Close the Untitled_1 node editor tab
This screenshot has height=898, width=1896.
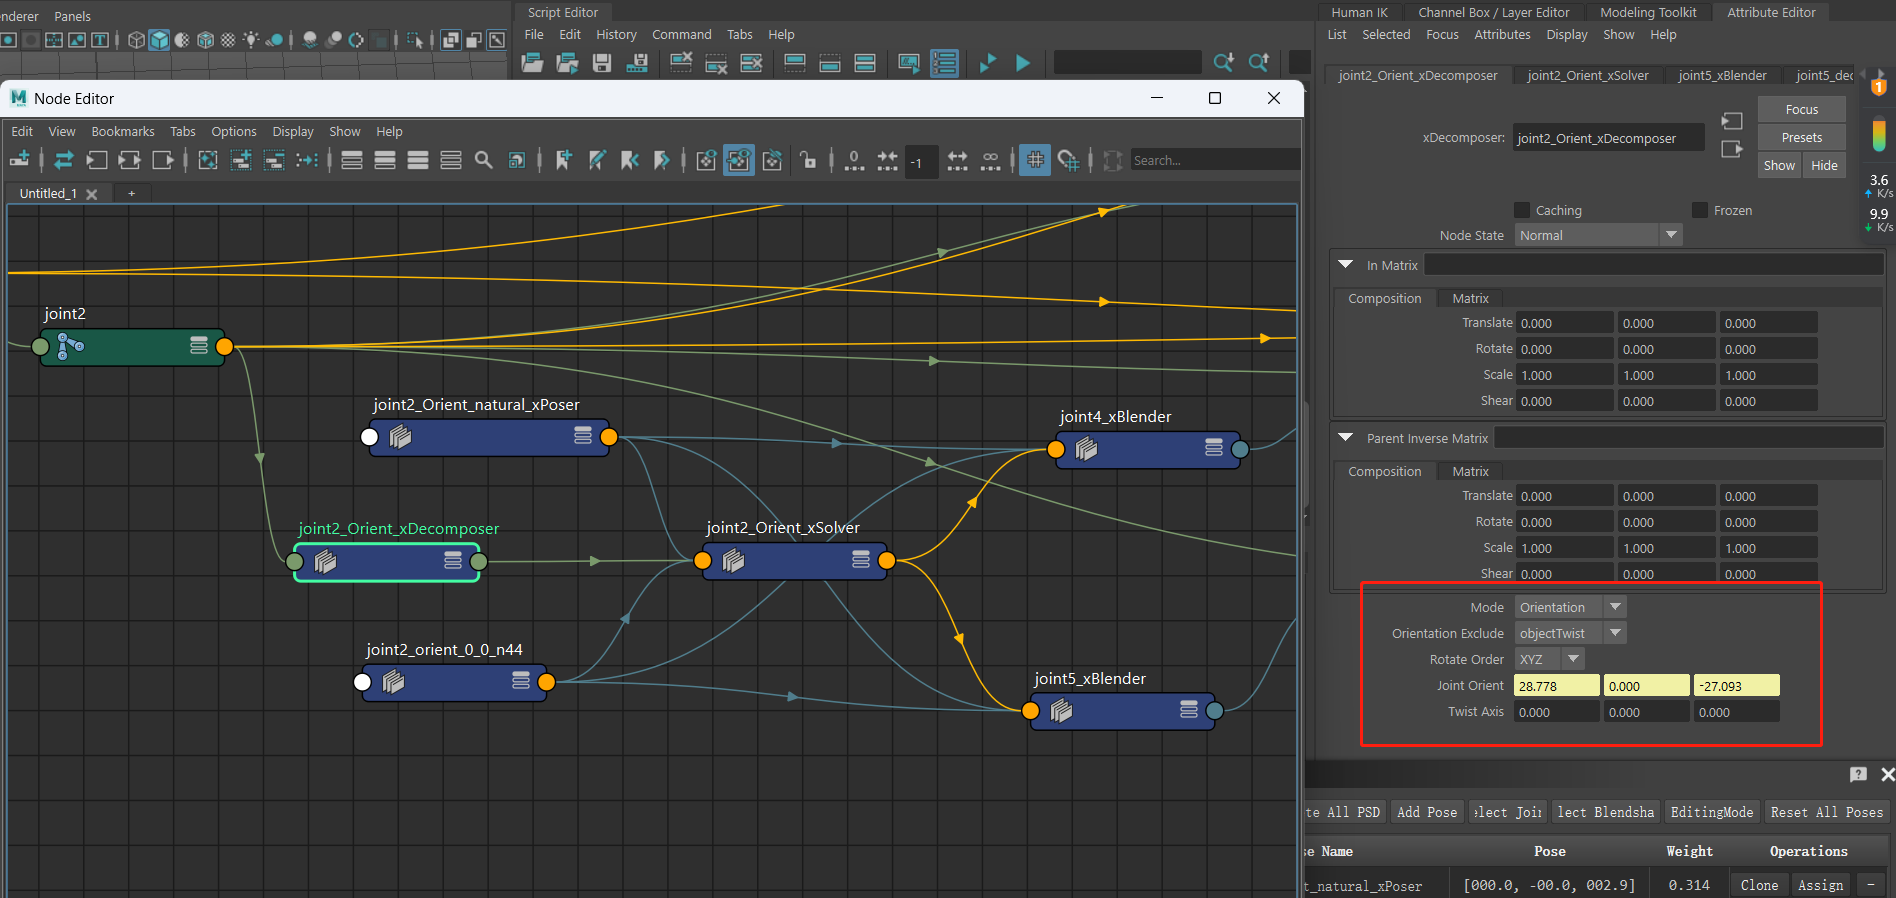pos(92,194)
